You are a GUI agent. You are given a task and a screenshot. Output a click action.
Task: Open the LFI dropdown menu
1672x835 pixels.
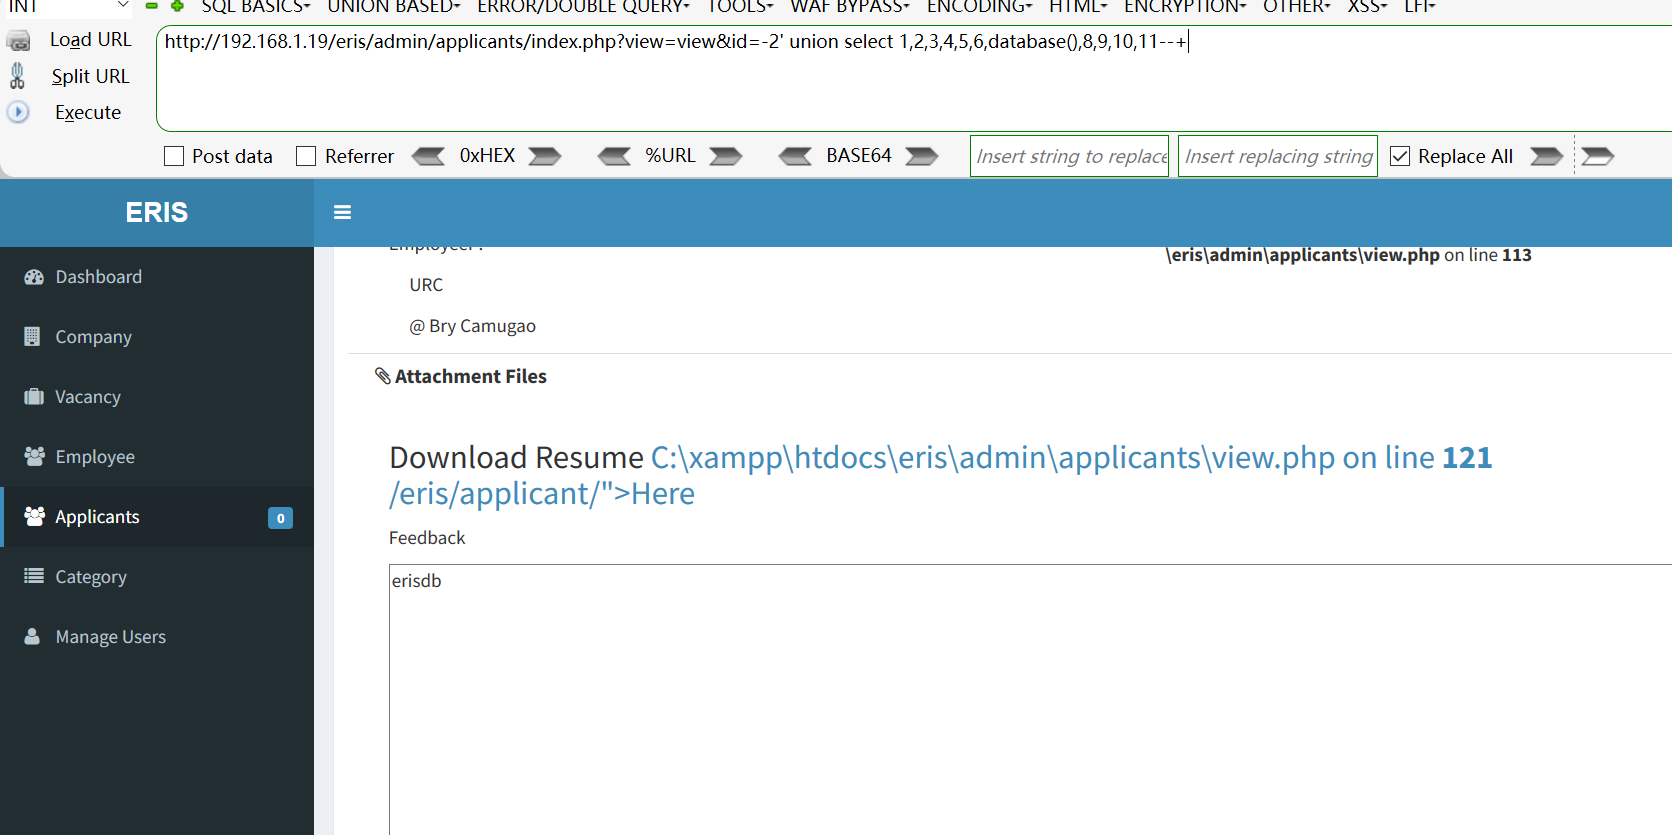point(1420,6)
